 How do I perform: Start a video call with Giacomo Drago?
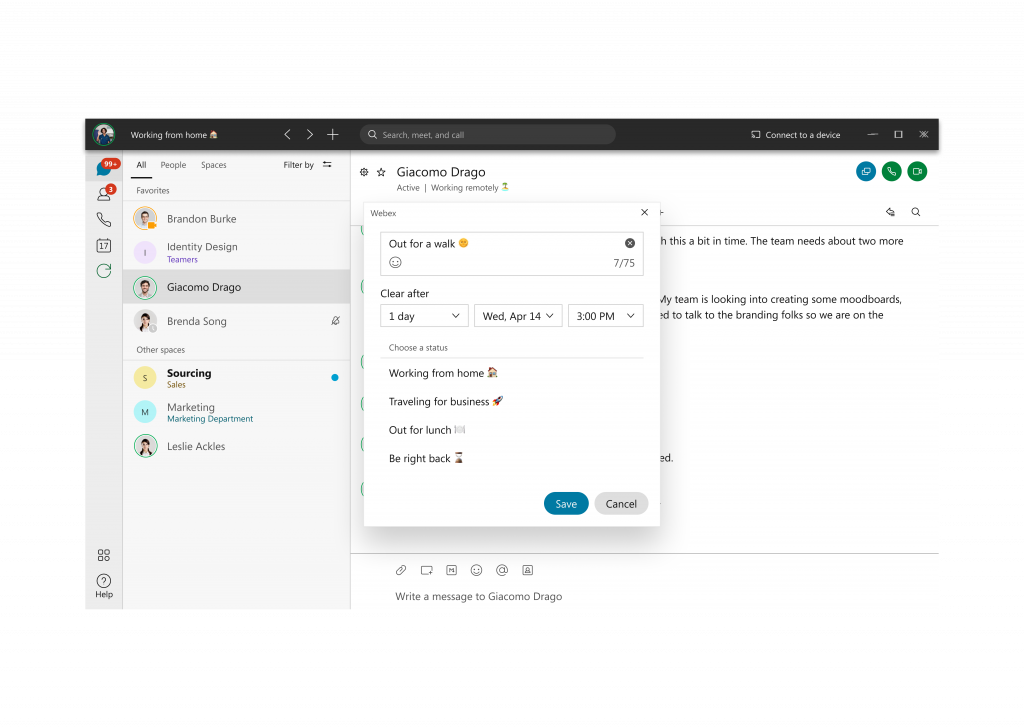[x=917, y=171]
